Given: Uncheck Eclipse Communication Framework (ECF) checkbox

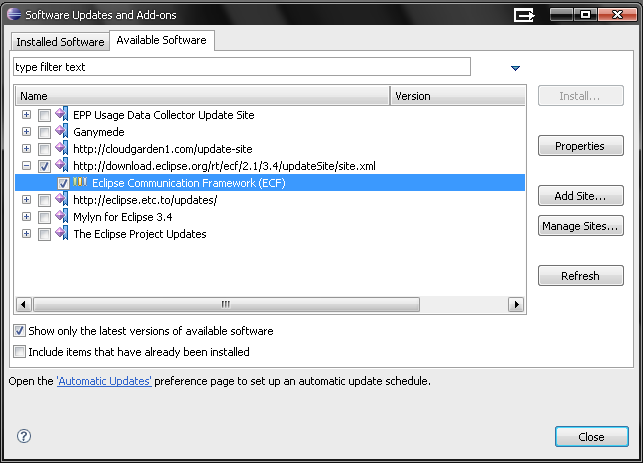Looking at the screenshot, I should 63,183.
